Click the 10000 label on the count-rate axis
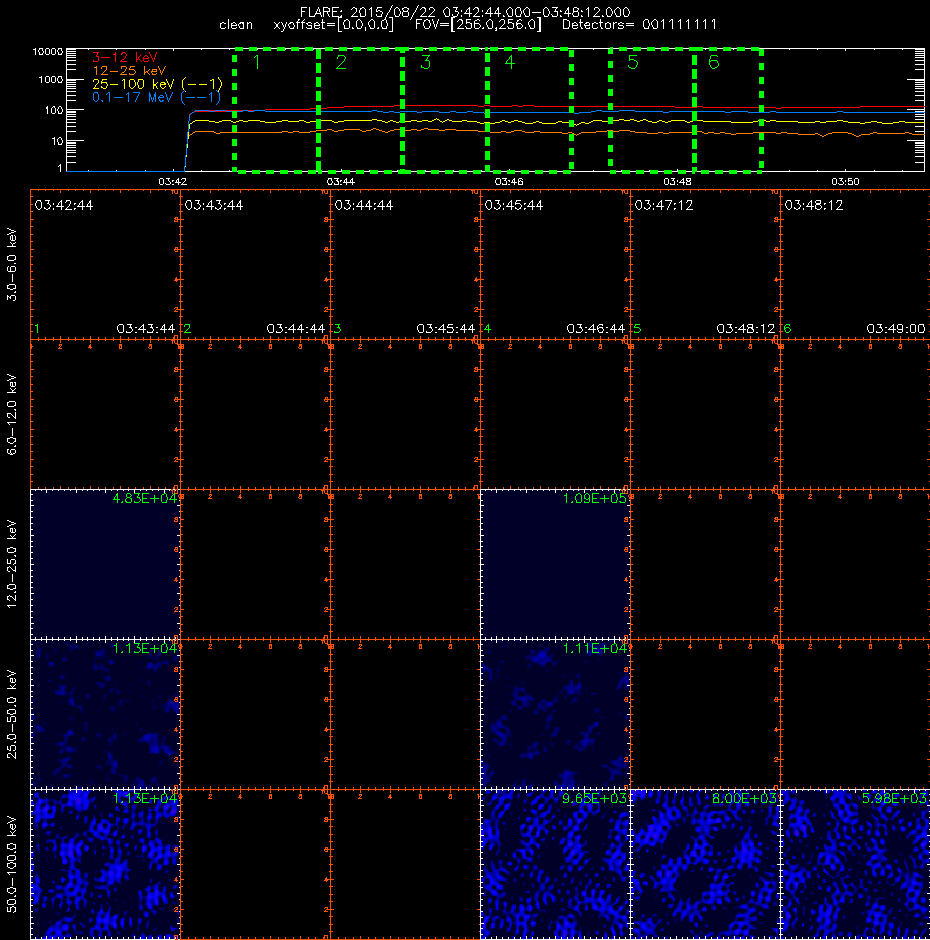This screenshot has height=940, width=930. 48,52
